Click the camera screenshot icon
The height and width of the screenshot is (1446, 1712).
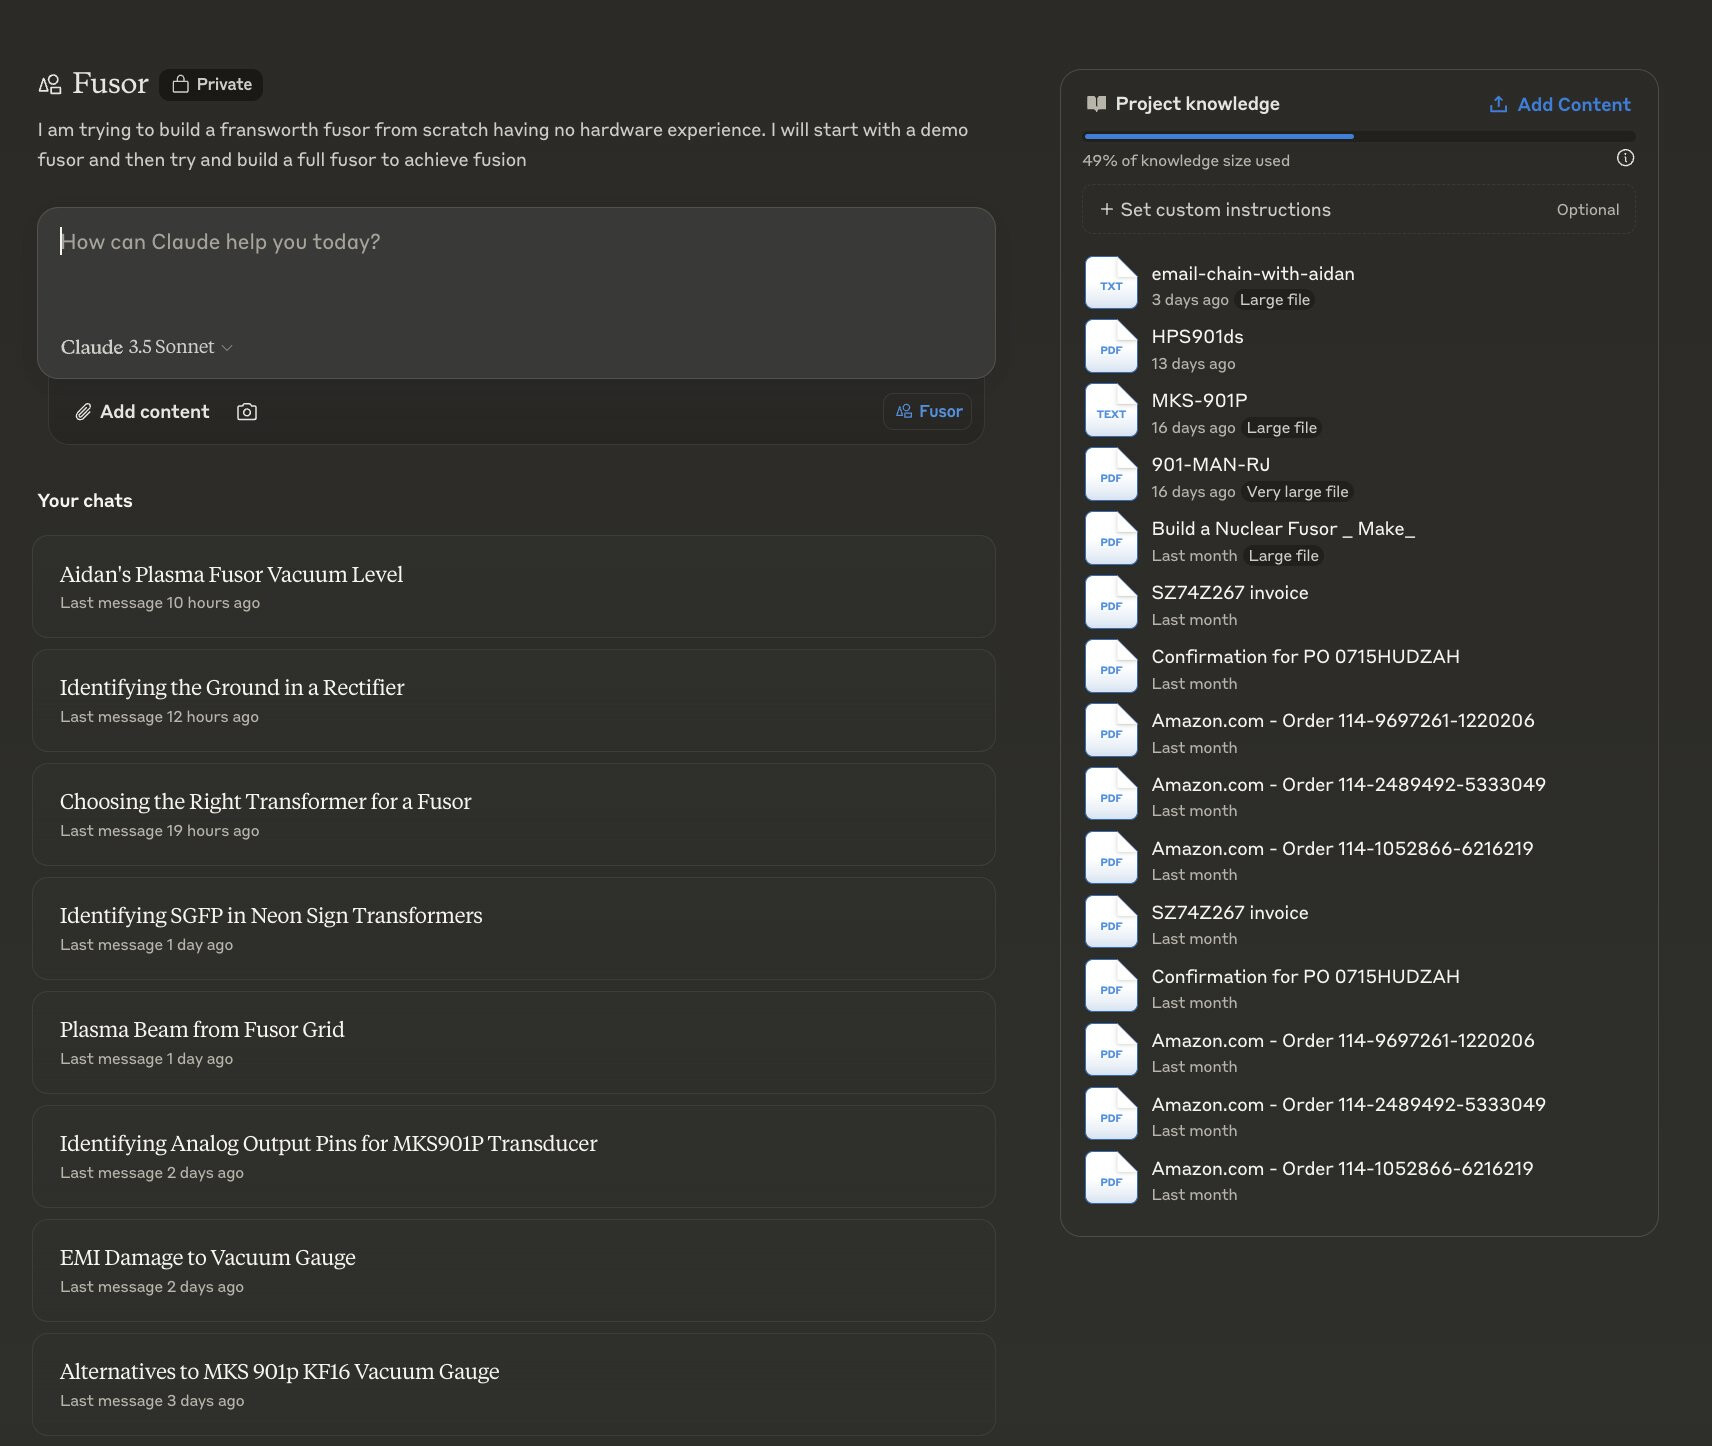coord(247,412)
